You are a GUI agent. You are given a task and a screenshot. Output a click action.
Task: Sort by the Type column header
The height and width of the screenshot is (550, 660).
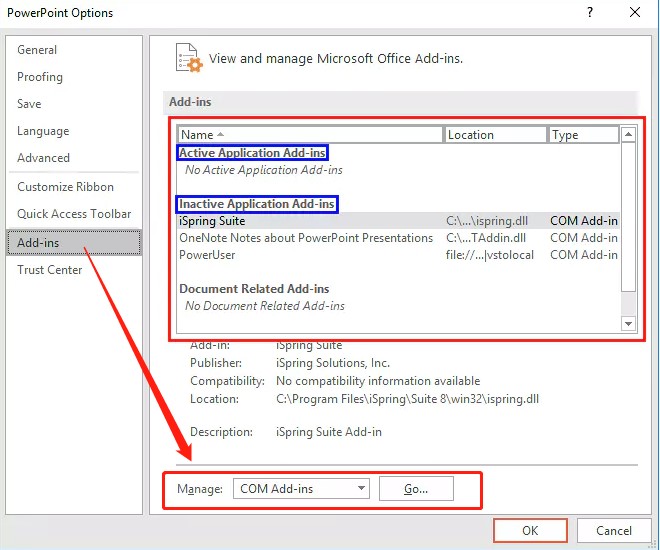point(583,135)
